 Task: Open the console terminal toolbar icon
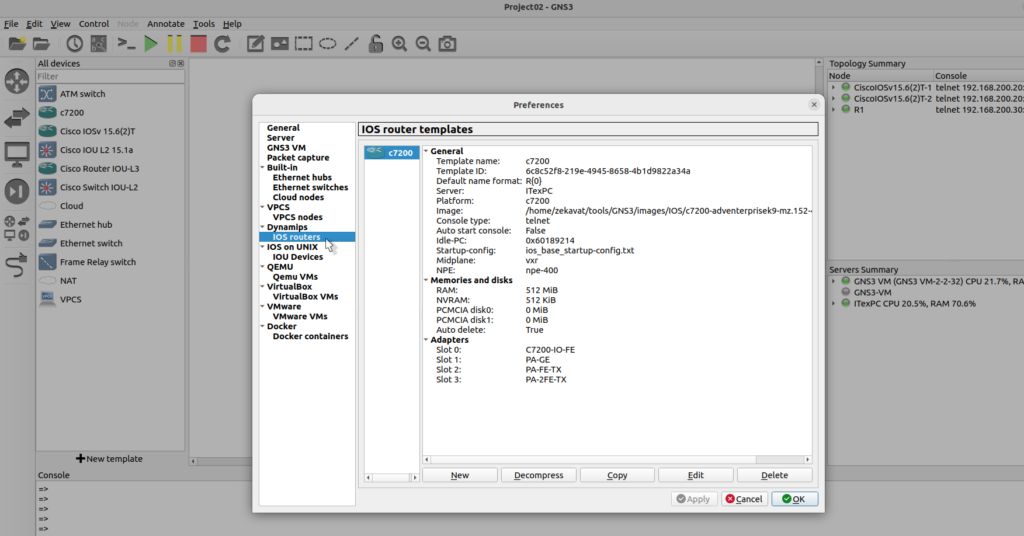[x=126, y=44]
